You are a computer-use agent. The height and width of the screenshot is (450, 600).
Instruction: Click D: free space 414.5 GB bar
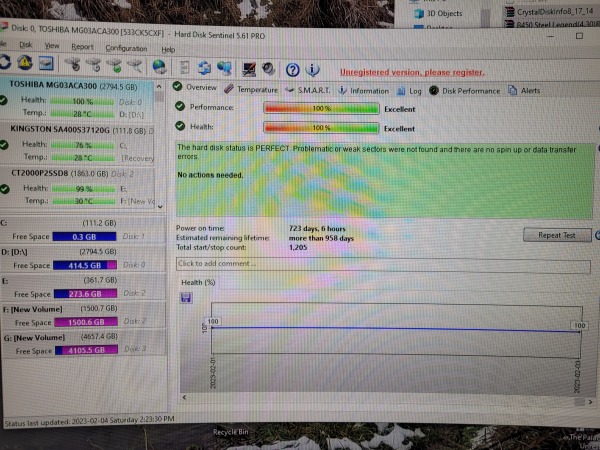coord(85,265)
